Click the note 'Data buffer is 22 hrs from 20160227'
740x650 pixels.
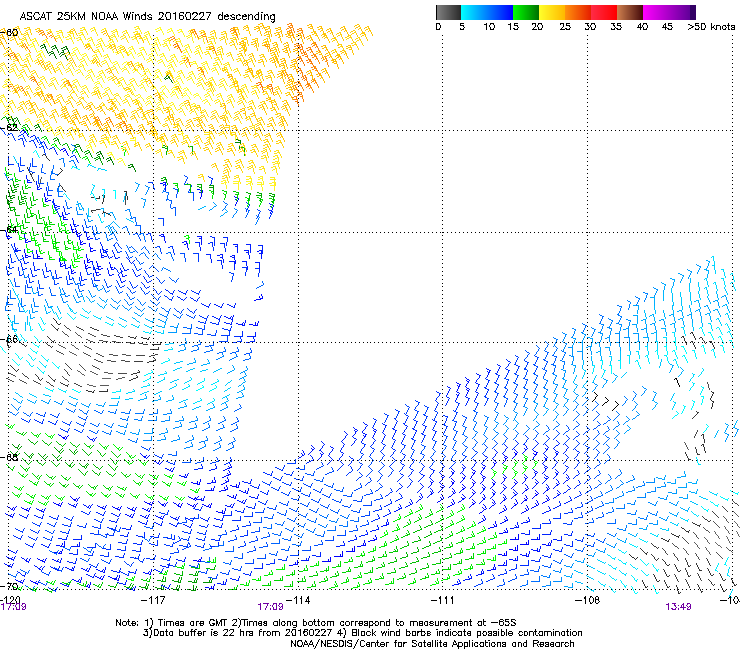(x=243, y=633)
